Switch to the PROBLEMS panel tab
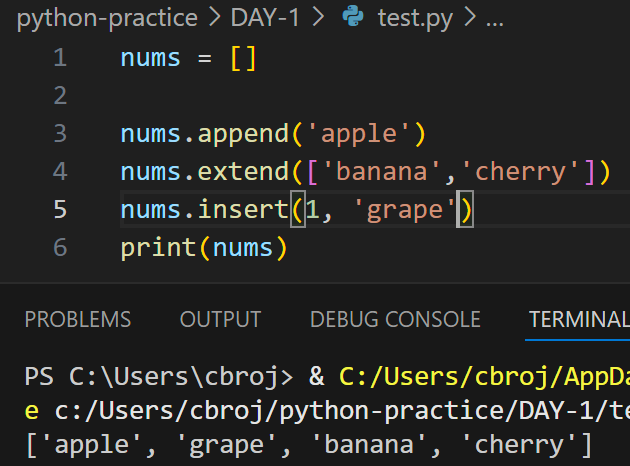 pos(78,319)
